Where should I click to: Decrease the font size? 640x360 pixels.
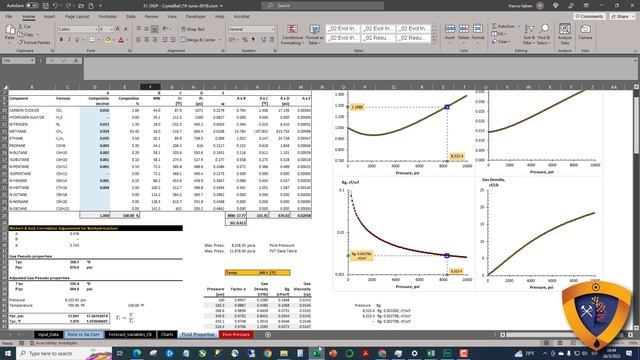126,29
